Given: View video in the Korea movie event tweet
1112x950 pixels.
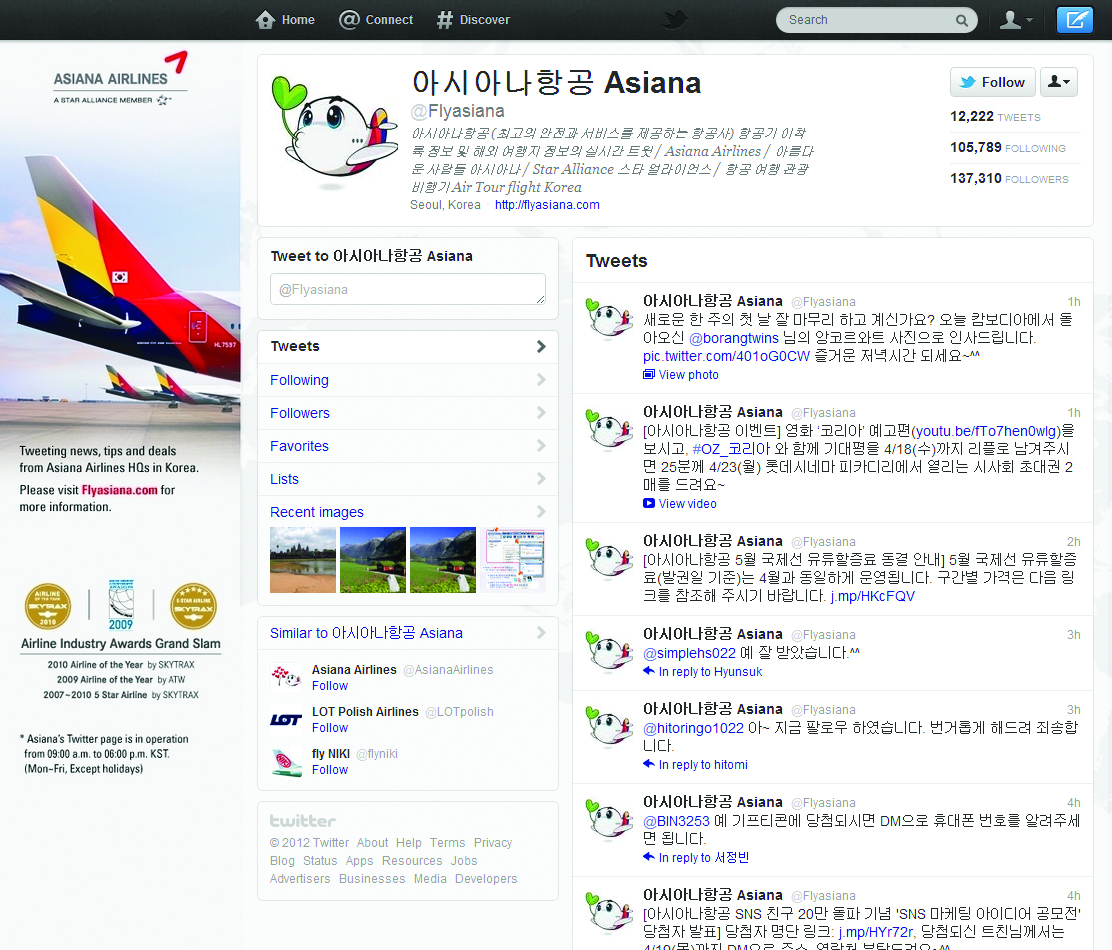Looking at the screenshot, I should (x=679, y=504).
